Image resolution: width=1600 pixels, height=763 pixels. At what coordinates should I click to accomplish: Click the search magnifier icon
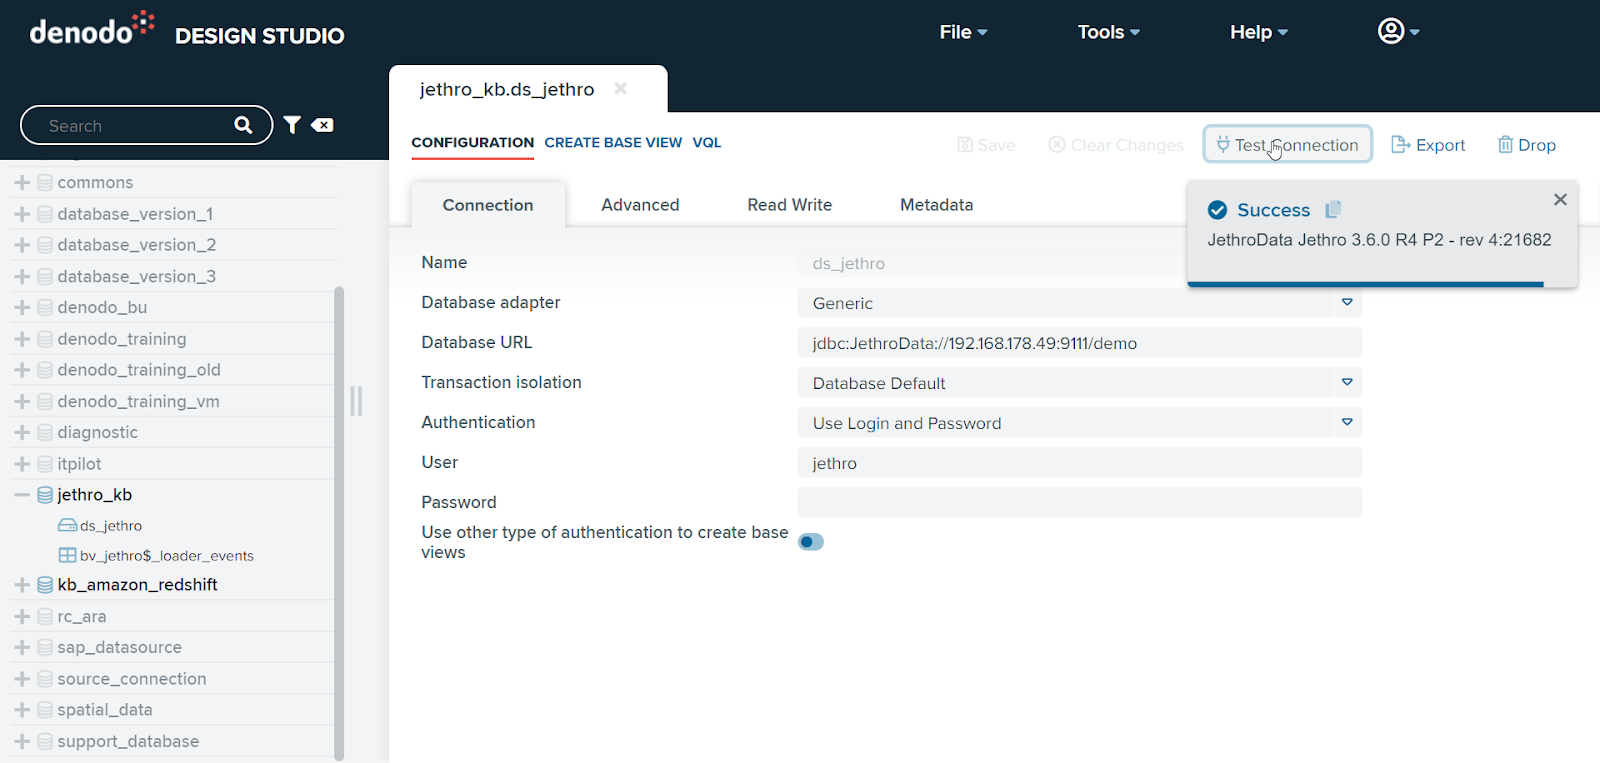click(x=243, y=125)
